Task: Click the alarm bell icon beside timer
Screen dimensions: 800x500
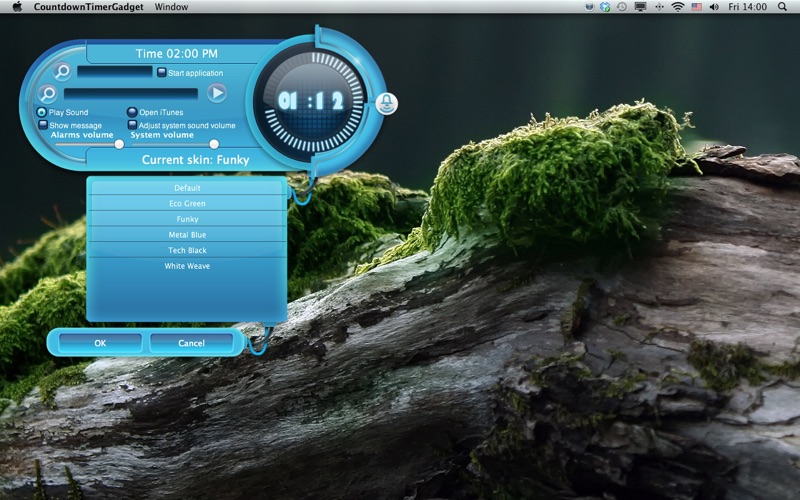Action: click(x=387, y=104)
